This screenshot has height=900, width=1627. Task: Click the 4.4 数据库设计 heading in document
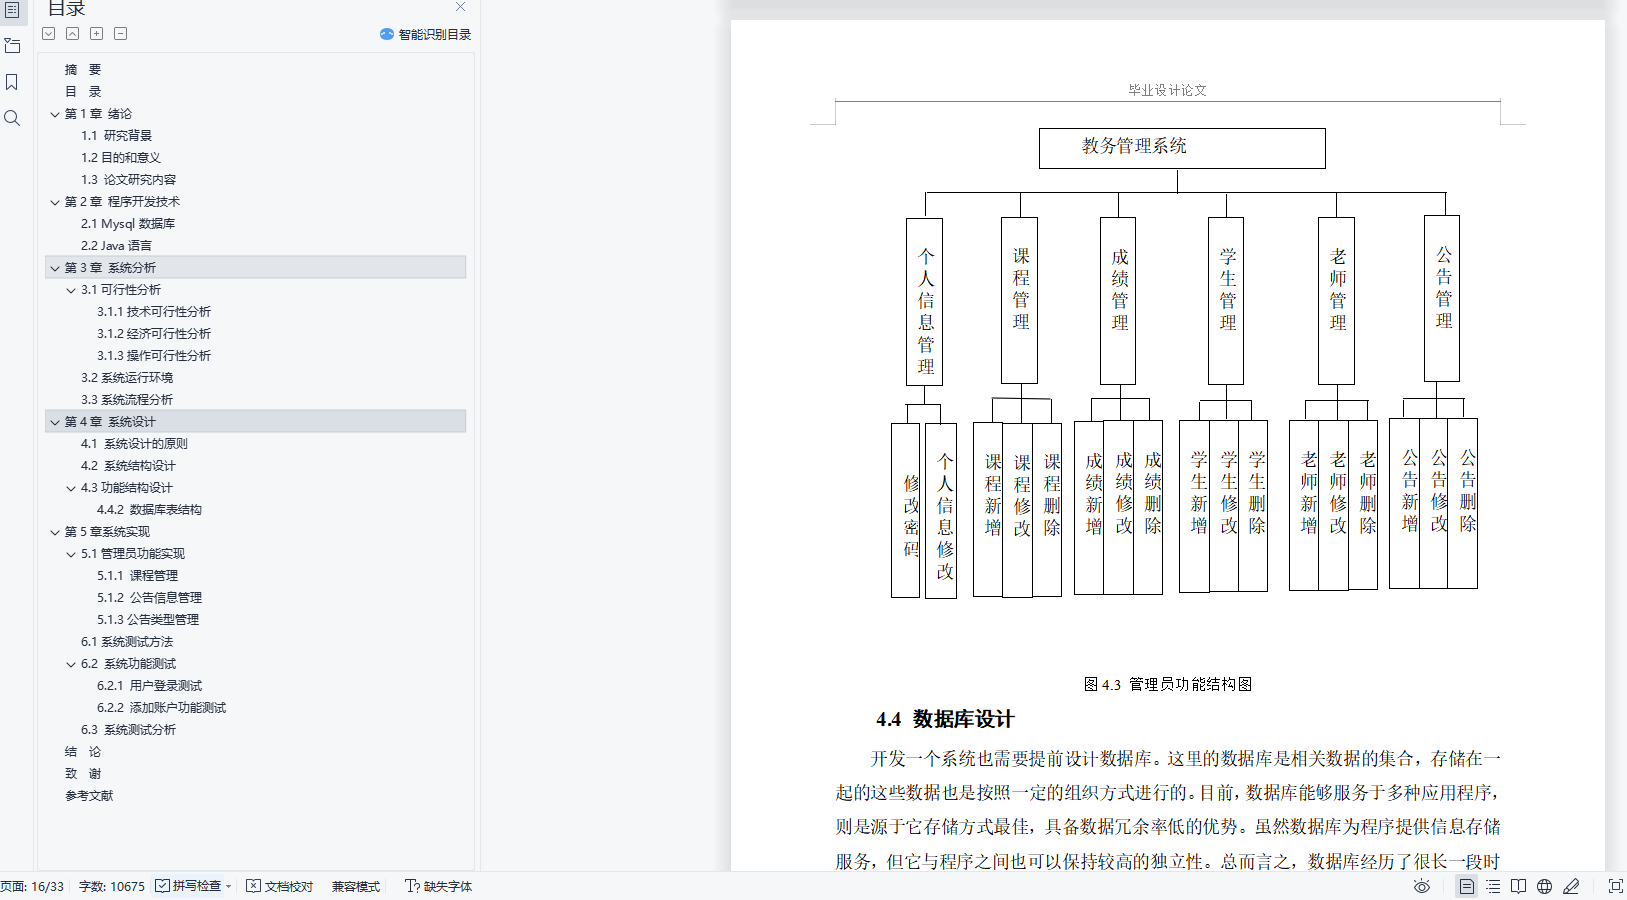pos(945,719)
